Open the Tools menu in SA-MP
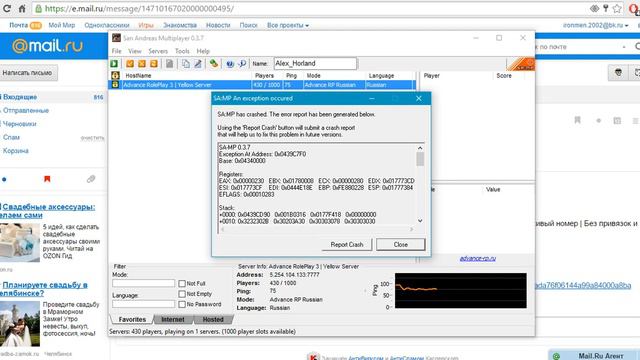 [x=182, y=51]
